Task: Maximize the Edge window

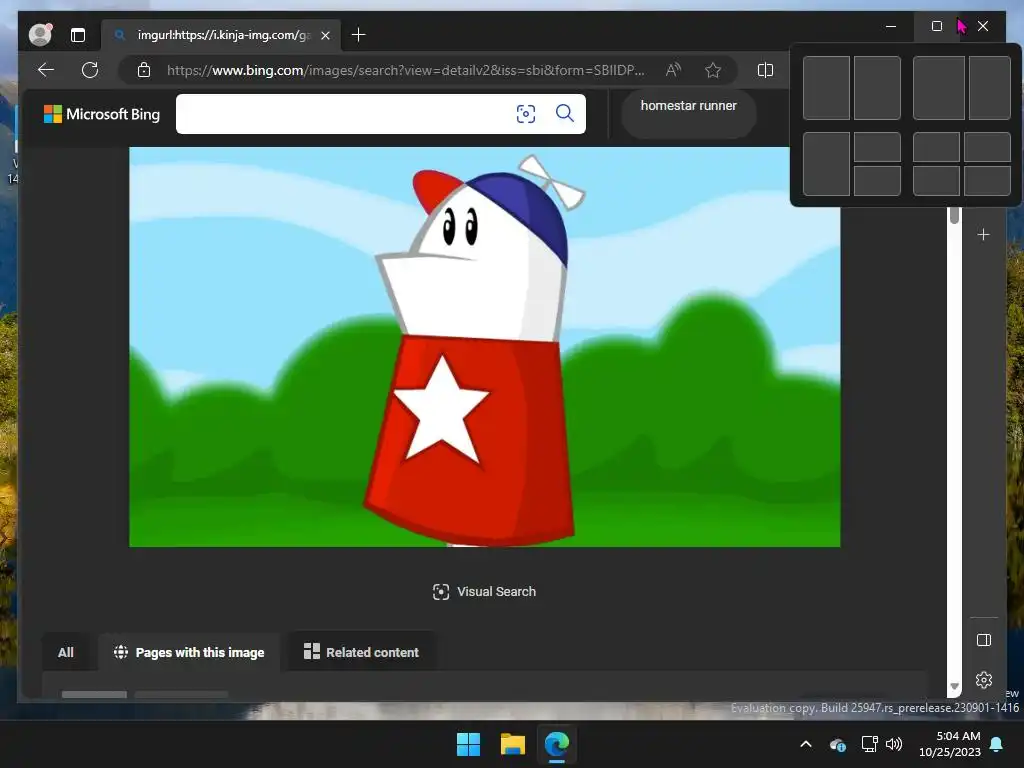Action: (936, 26)
